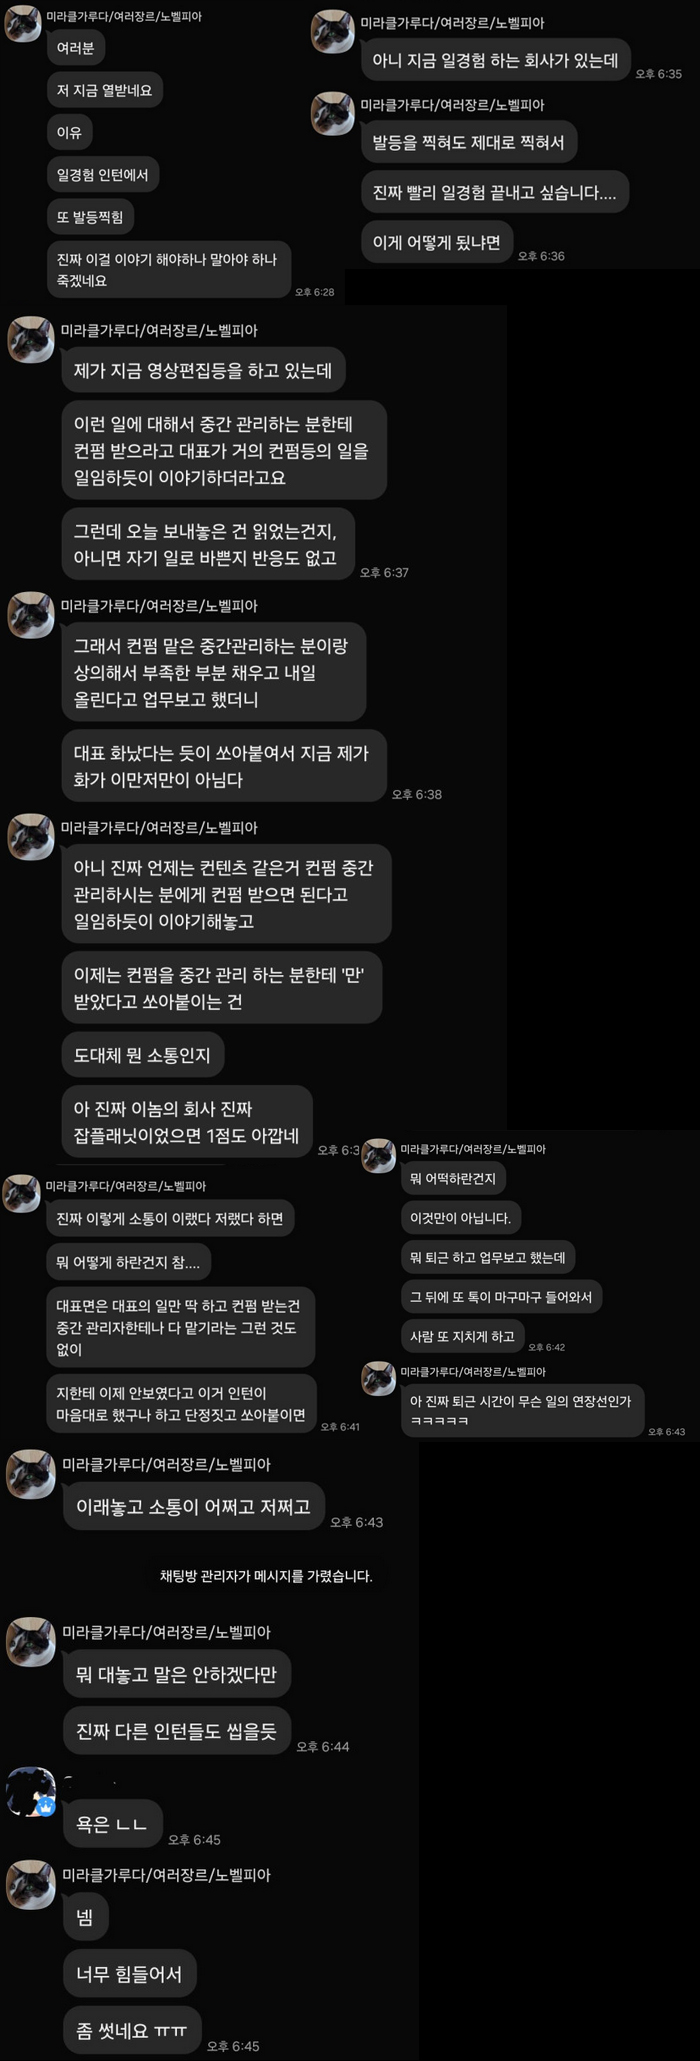Click the cat avatar next to '제가 지금 영상편집등을 하고 있는데'

click(31, 339)
